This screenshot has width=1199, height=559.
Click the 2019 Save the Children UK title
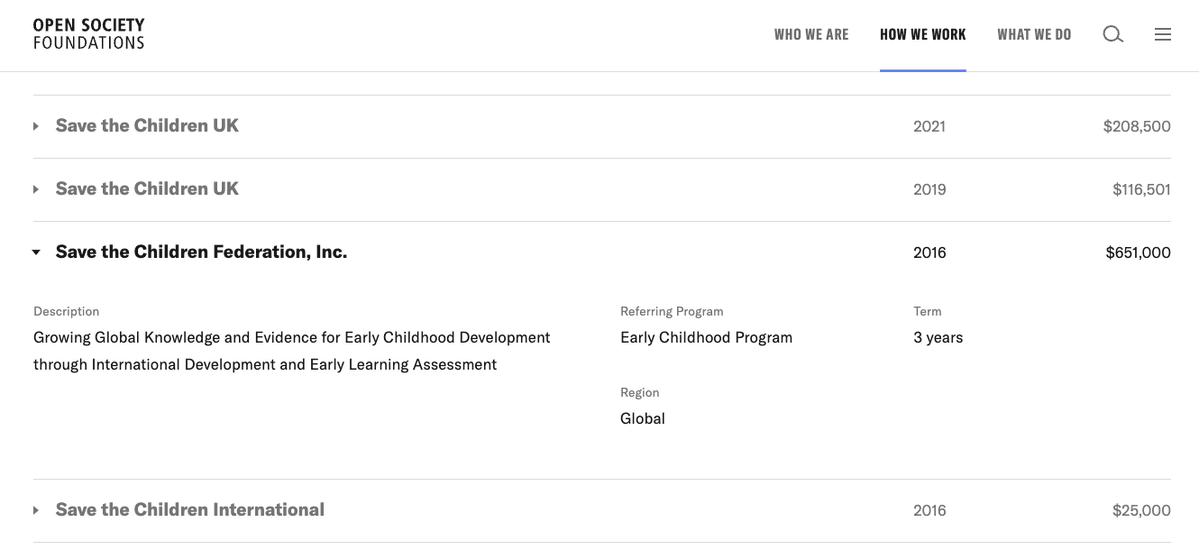tap(147, 189)
